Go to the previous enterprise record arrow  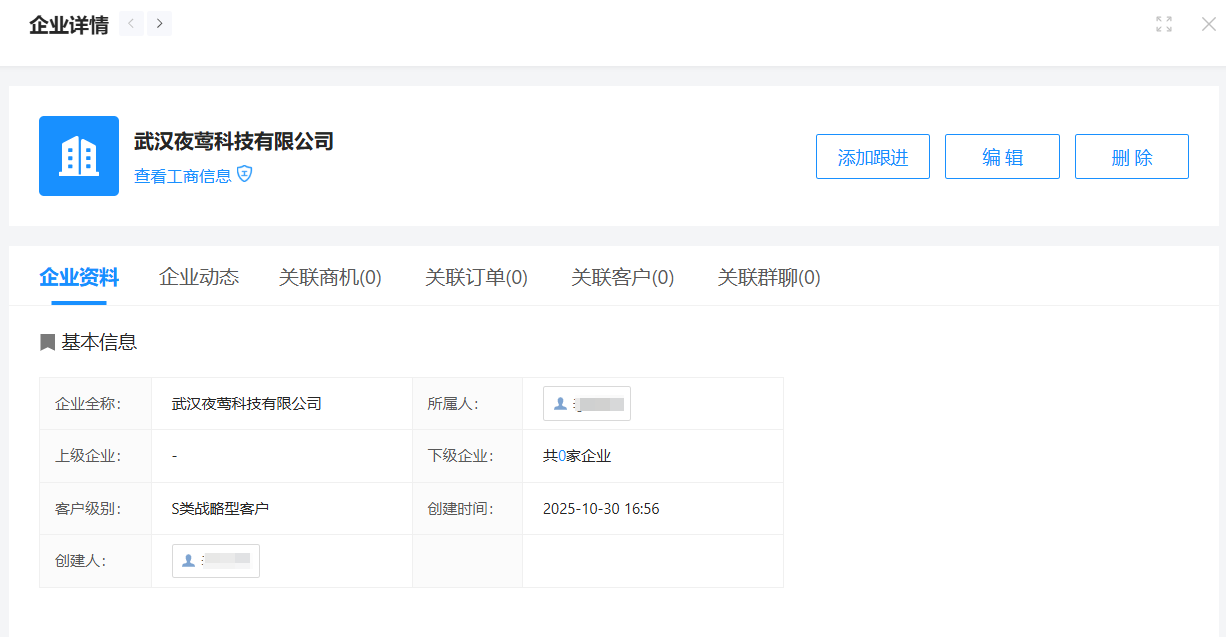coord(131,24)
